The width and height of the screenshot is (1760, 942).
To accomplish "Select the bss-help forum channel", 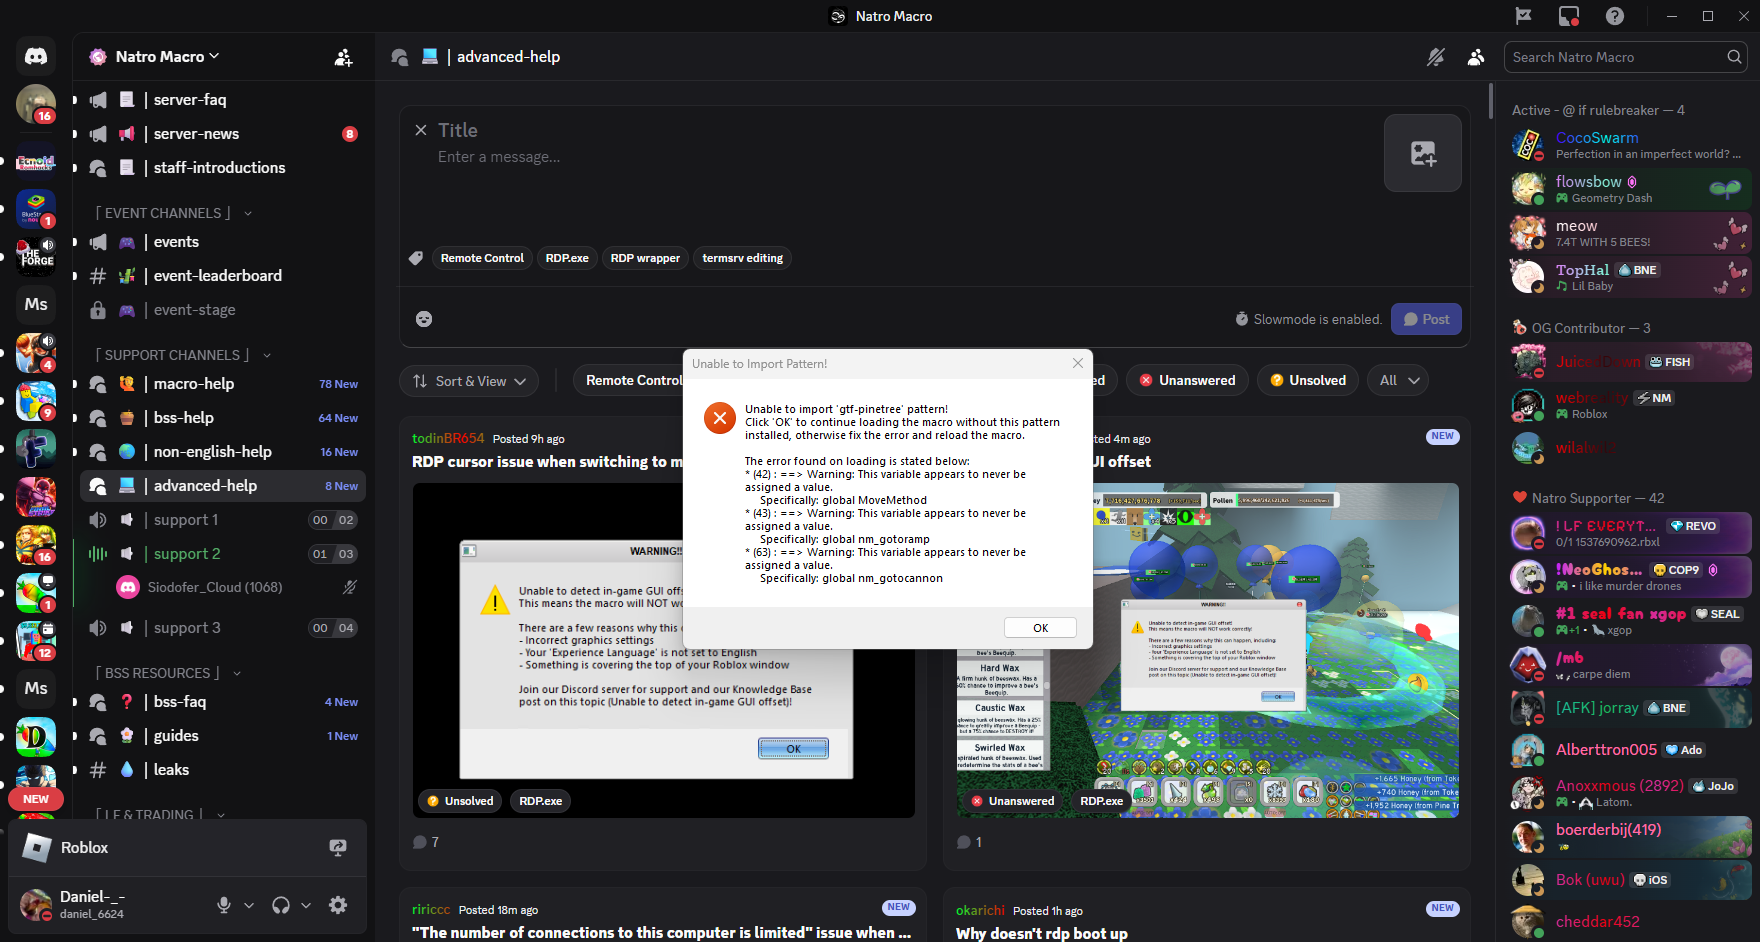I will [222, 418].
